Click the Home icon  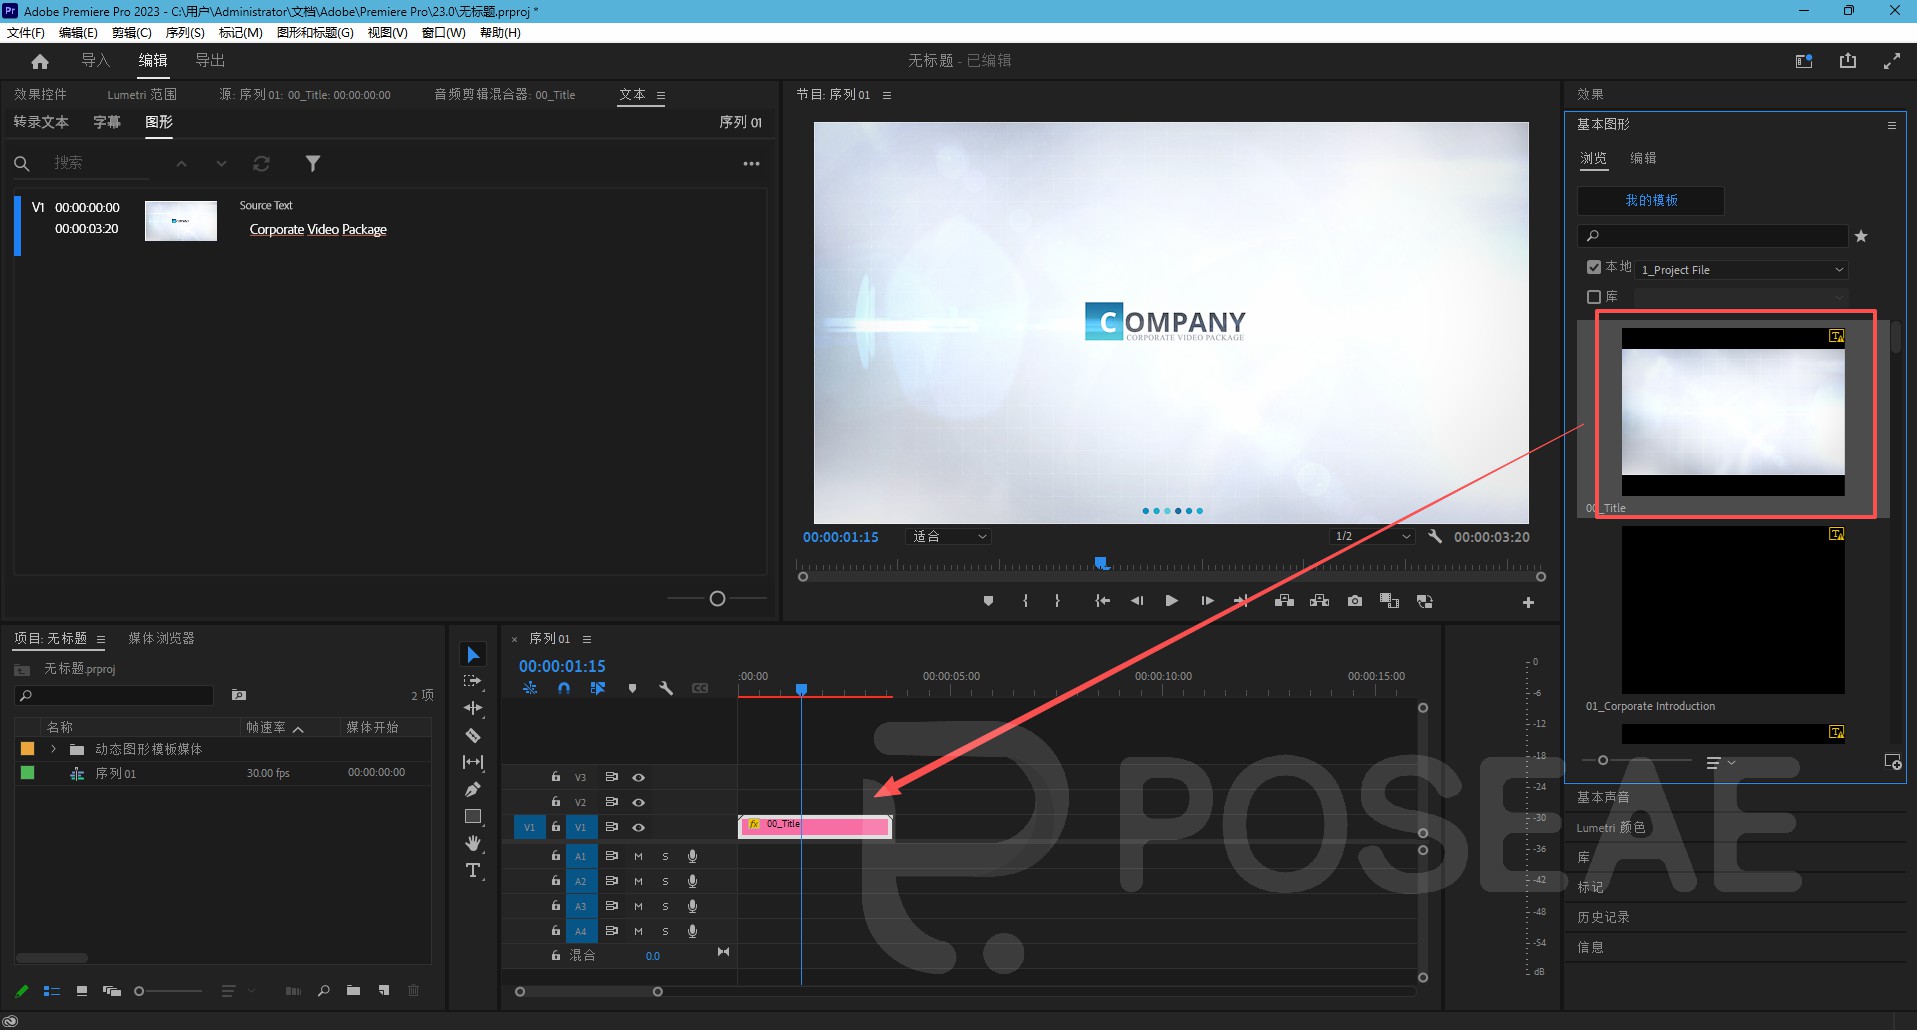point(40,61)
